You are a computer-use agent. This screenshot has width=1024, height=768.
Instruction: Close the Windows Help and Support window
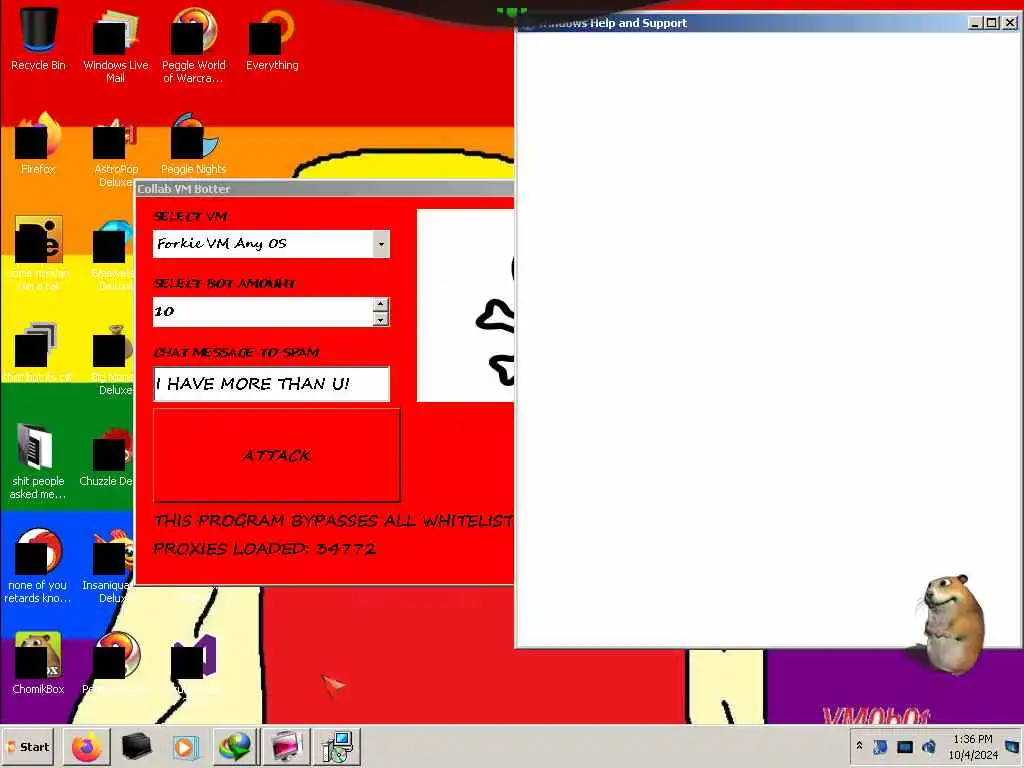click(x=1010, y=23)
